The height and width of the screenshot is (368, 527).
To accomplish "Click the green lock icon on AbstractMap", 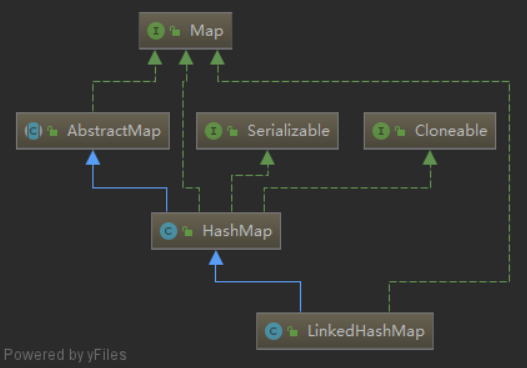I will (x=52, y=131).
